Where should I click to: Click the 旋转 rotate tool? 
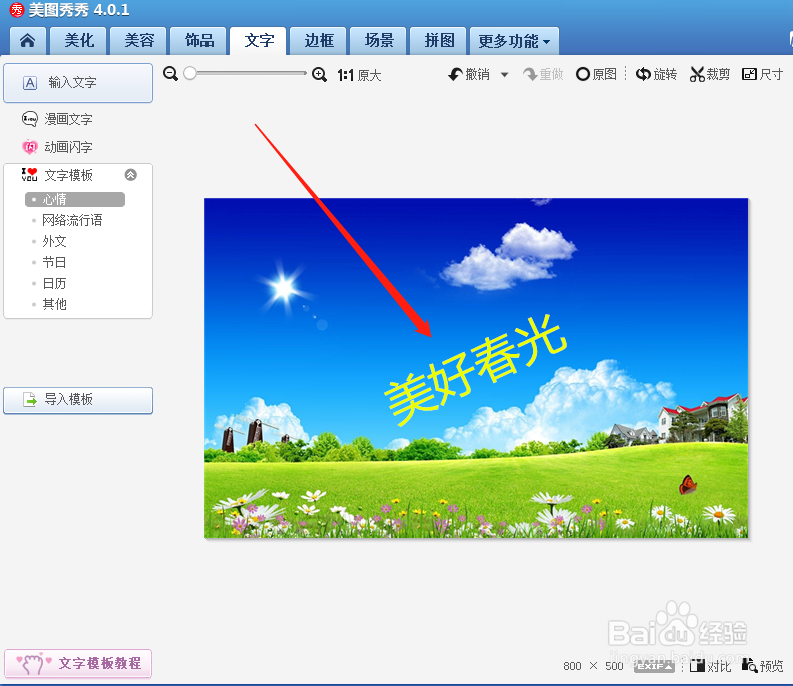[656, 74]
